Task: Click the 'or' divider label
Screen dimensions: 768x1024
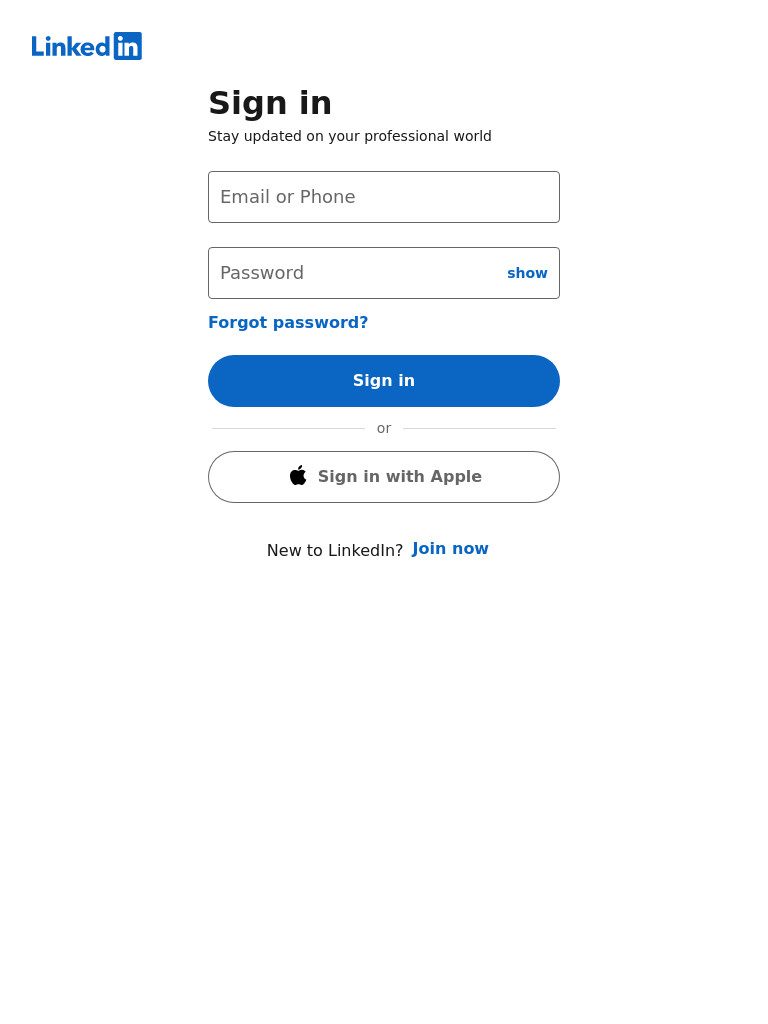Action: [x=384, y=428]
